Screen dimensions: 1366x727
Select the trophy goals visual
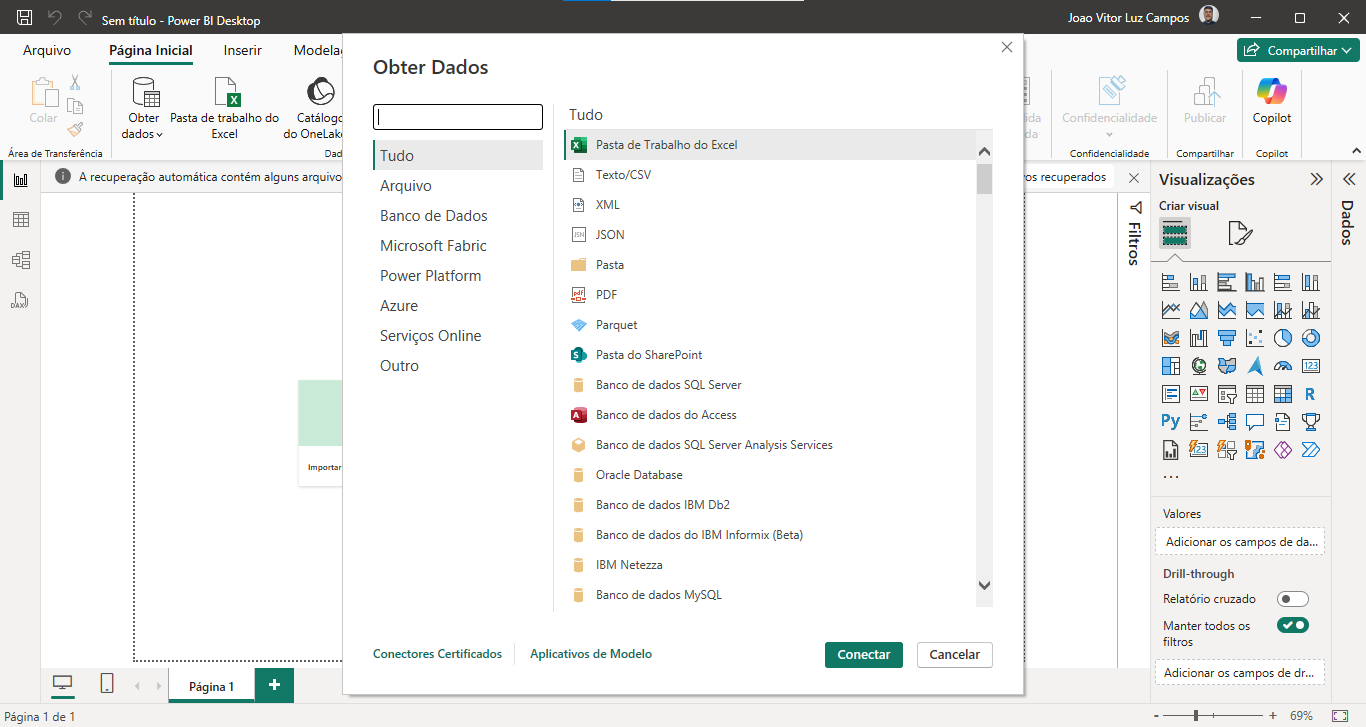coord(1311,422)
